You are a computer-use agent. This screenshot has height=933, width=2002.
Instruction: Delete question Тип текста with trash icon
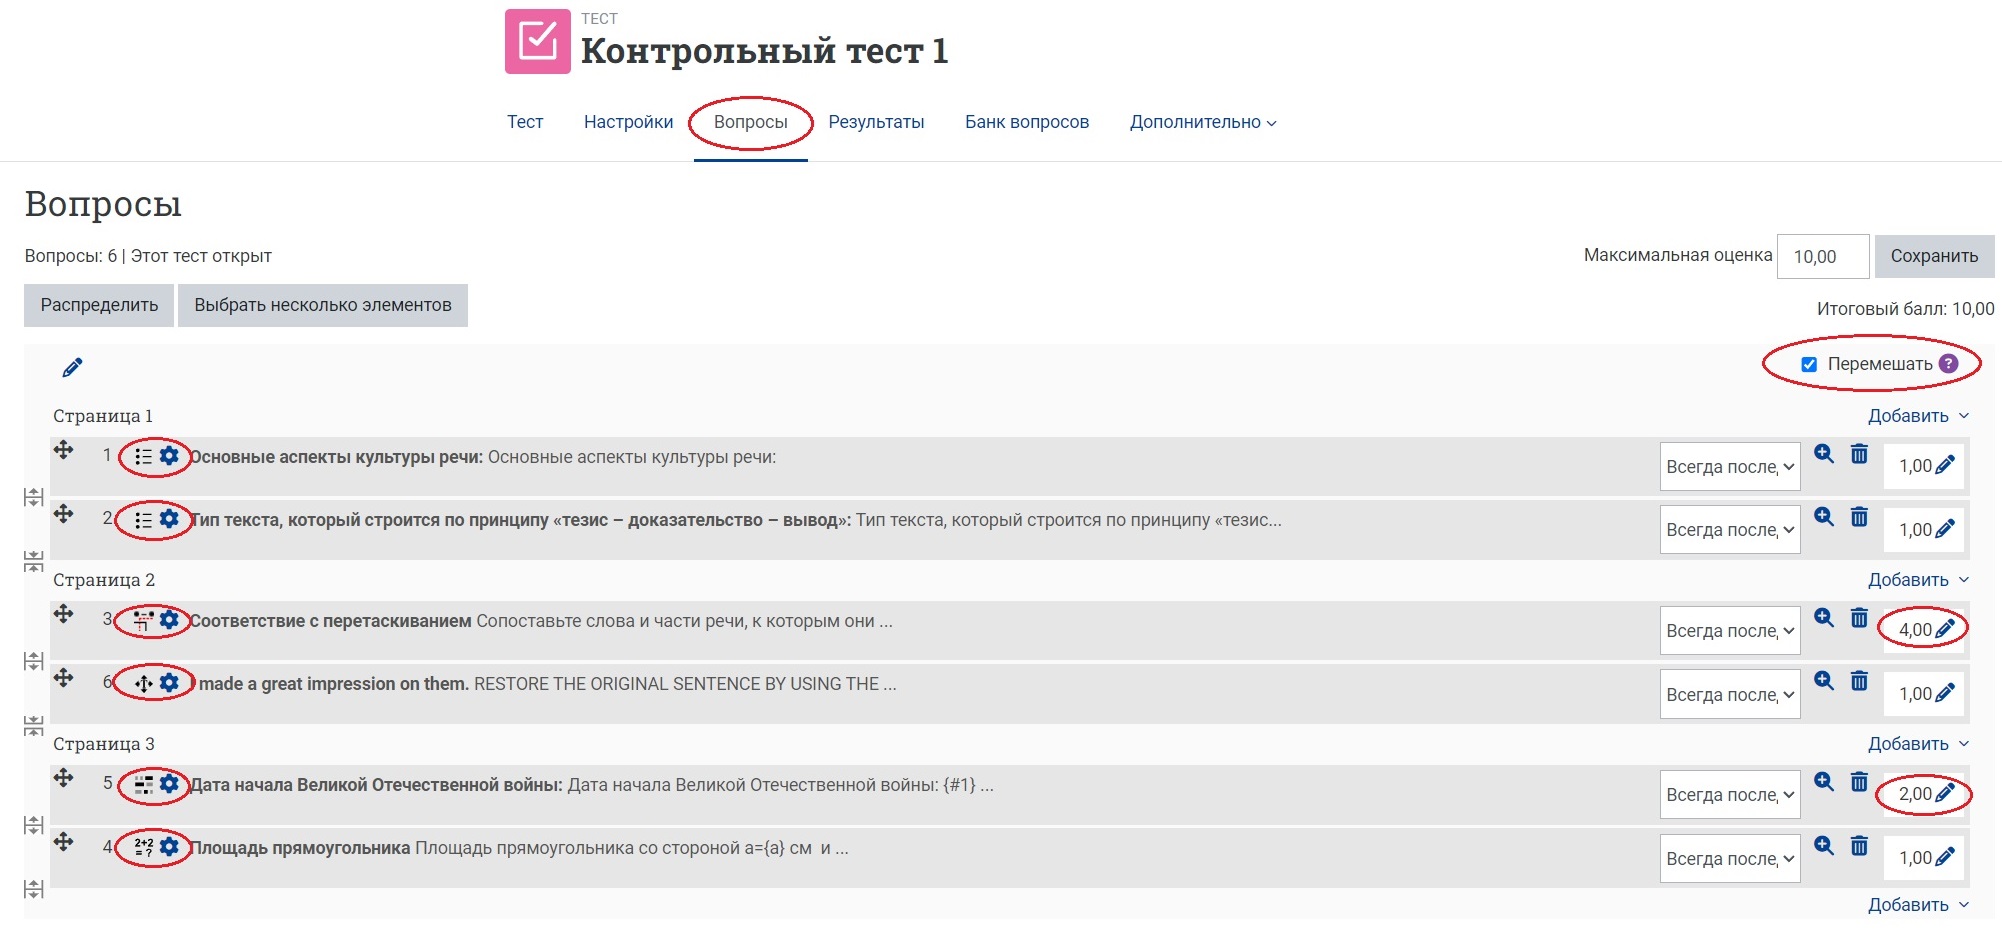click(x=1859, y=517)
